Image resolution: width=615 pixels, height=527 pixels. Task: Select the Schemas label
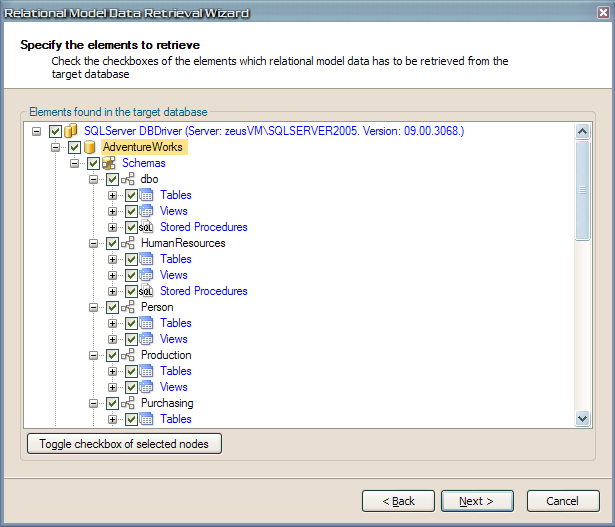(144, 163)
